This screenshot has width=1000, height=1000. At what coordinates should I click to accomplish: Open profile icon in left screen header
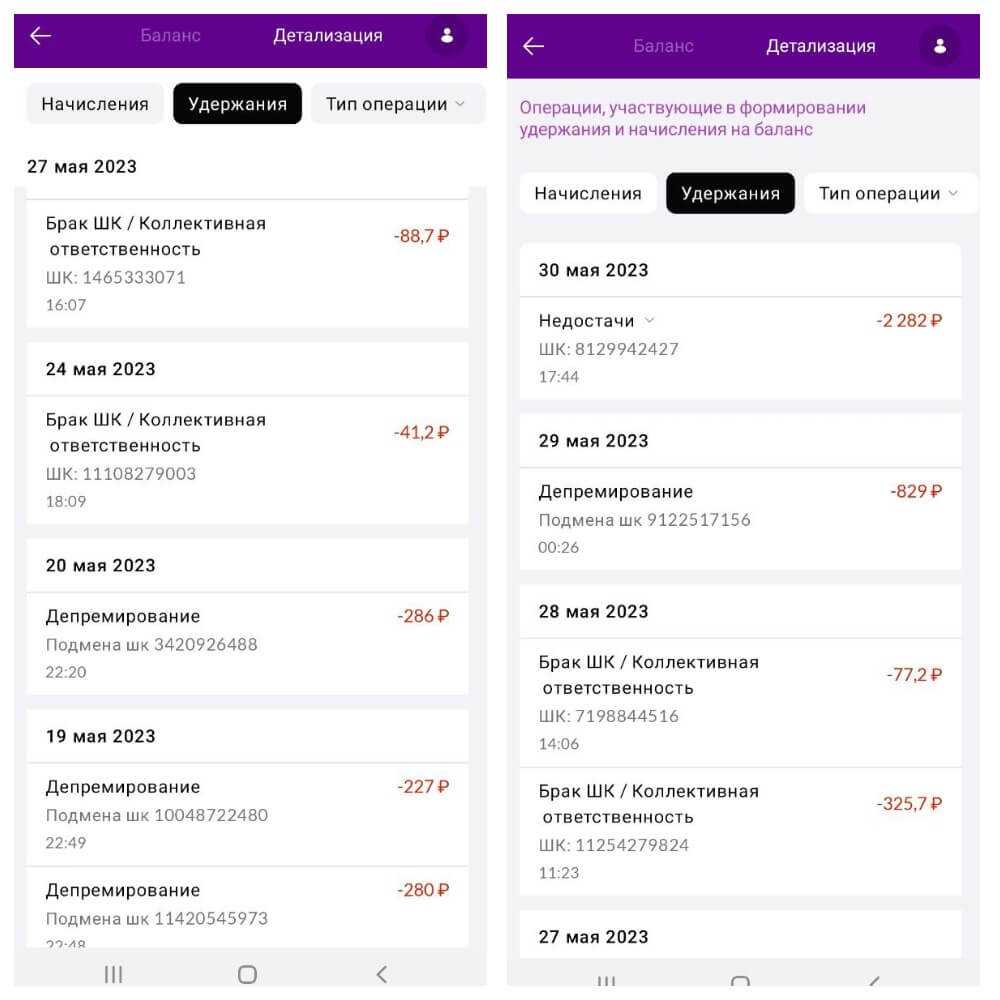tap(446, 36)
